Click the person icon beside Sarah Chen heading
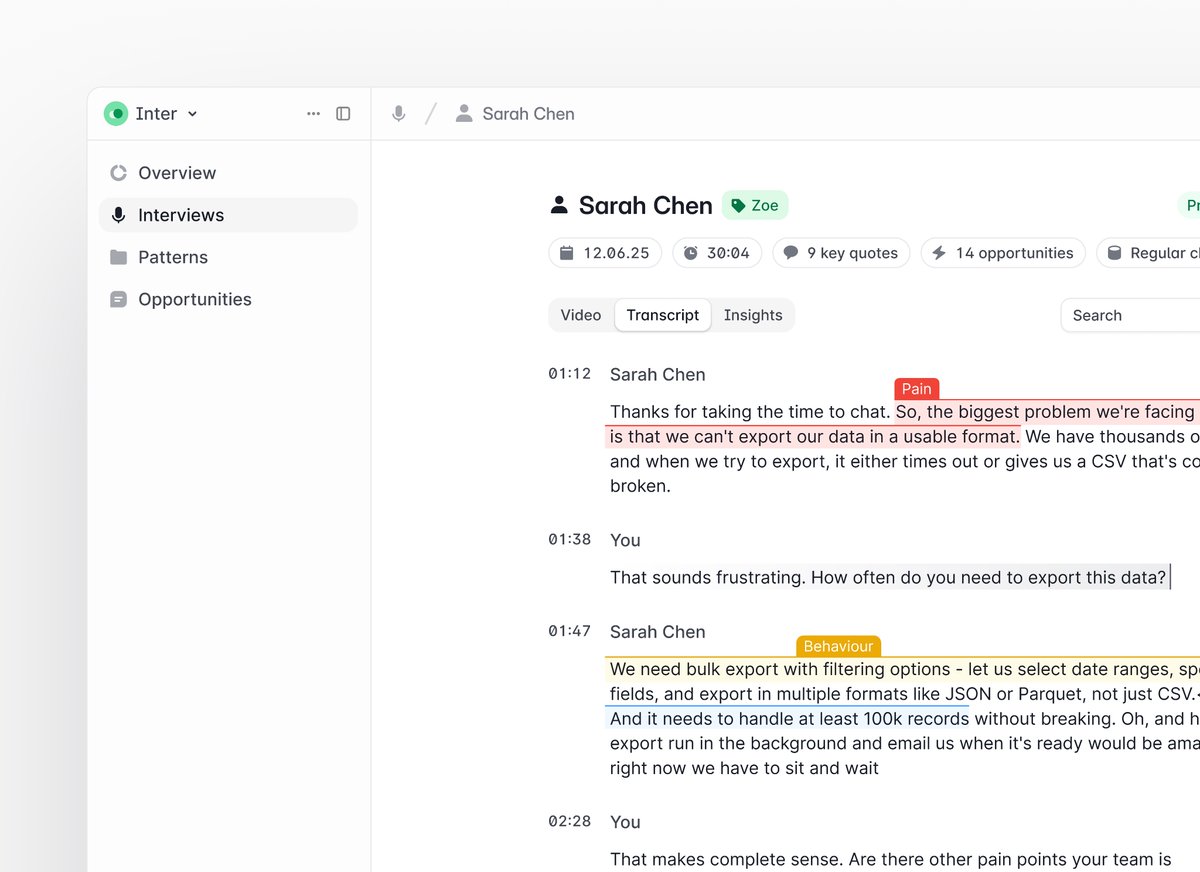Screen dimensions: 1200x872 coord(559,205)
